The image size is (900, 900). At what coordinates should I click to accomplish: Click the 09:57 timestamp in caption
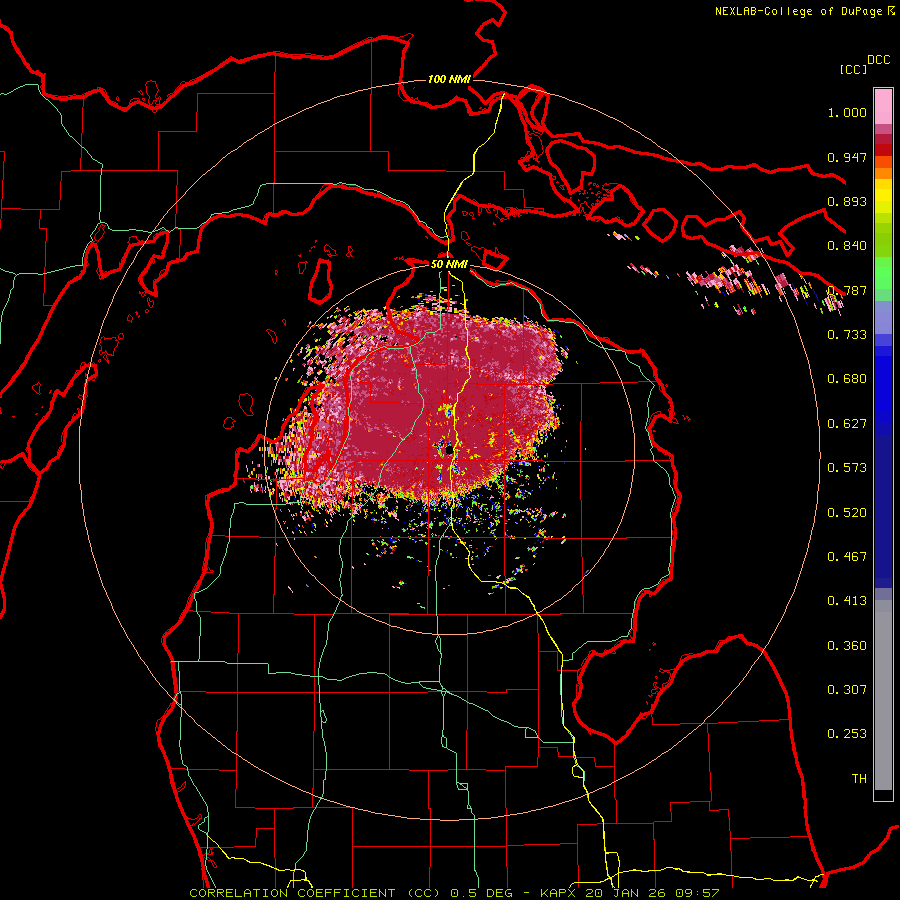[698, 893]
